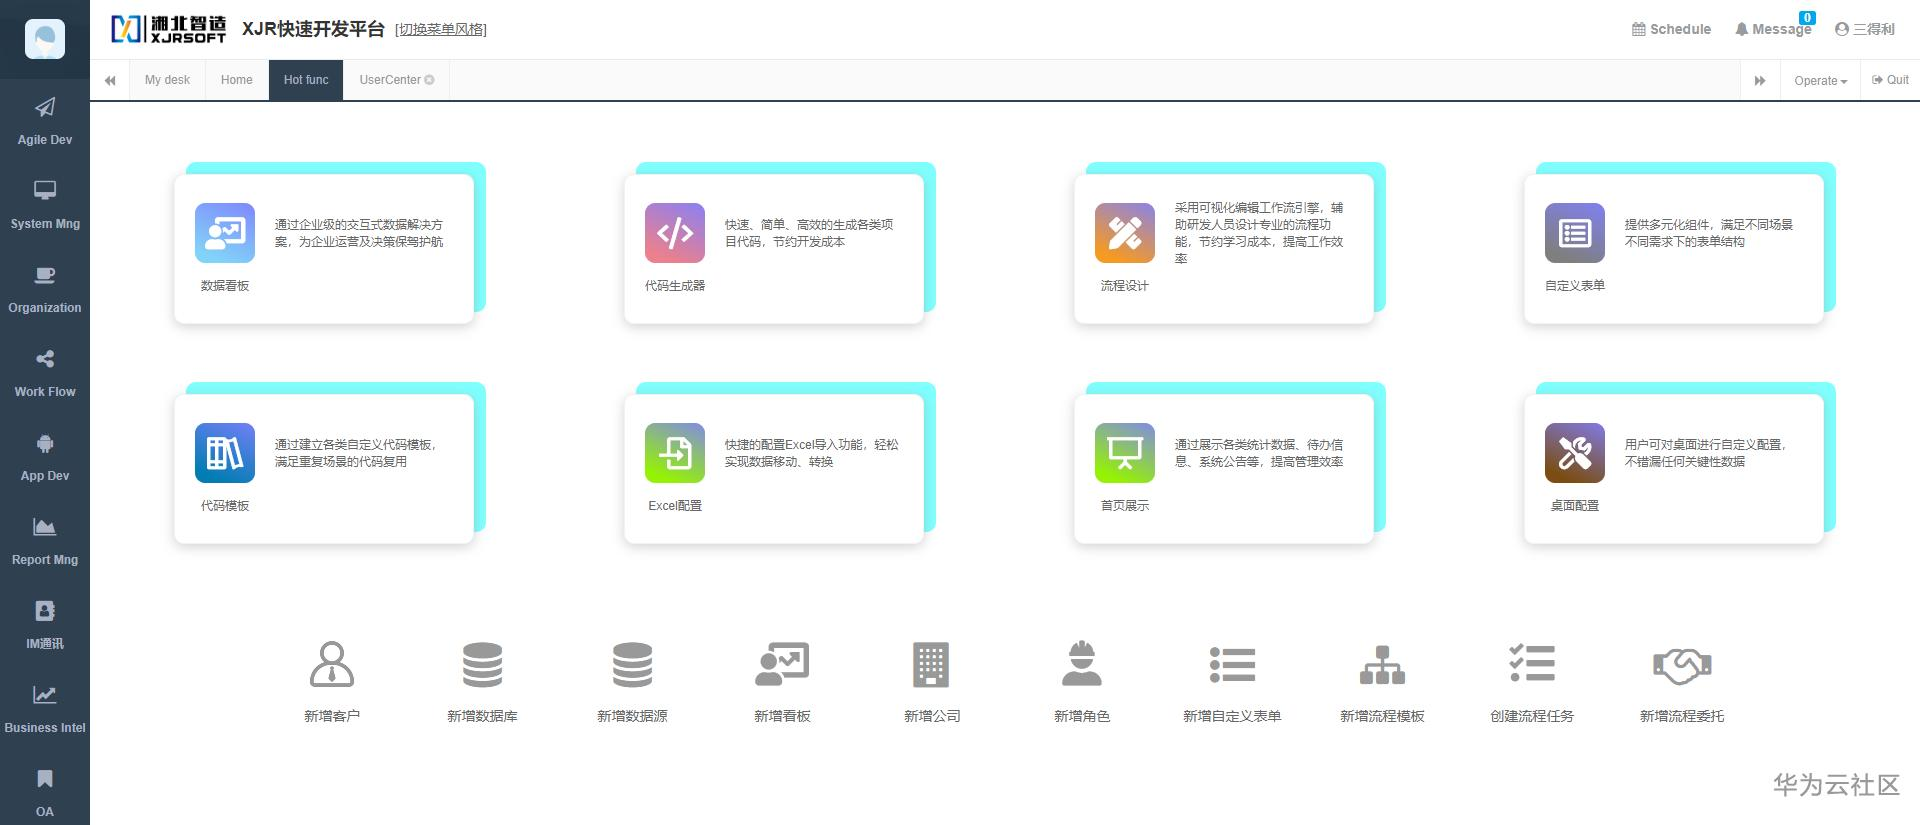Image resolution: width=1920 pixels, height=825 pixels.
Task: Click the 新增公司 building icon
Action: point(932,665)
